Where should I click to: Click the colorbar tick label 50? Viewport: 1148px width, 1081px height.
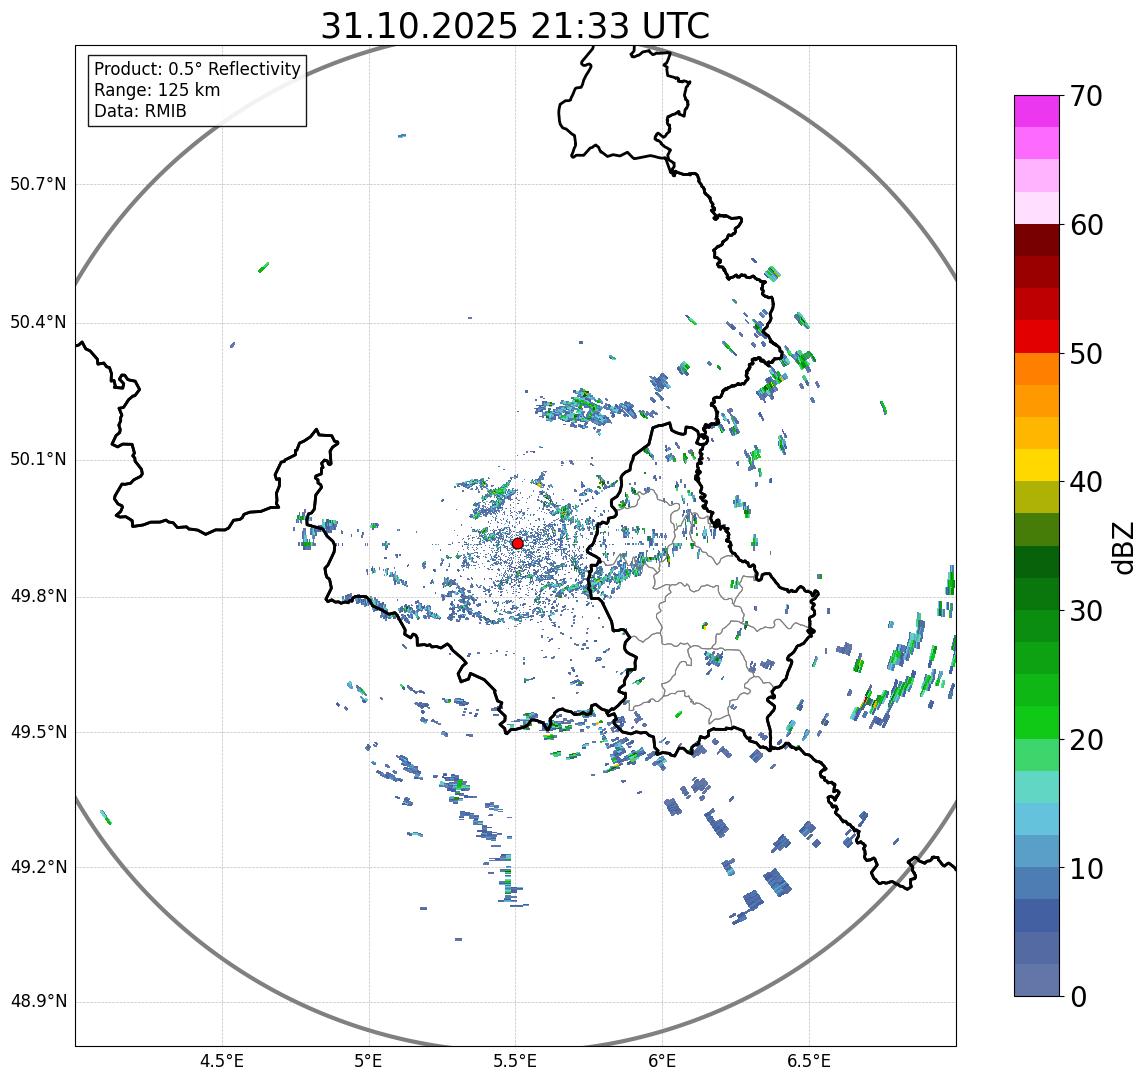1086,354
